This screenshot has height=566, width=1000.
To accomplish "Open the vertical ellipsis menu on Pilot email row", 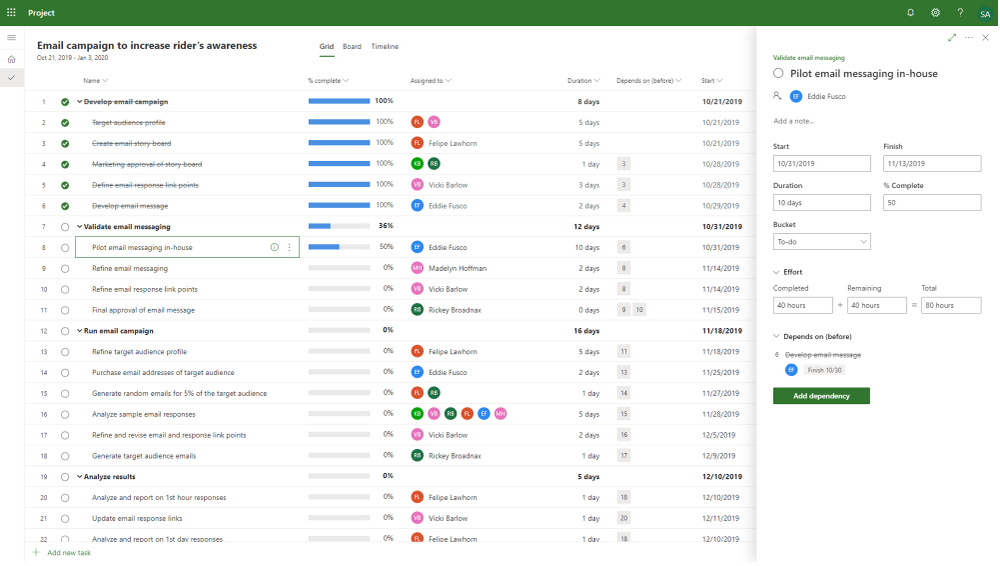I will click(x=290, y=248).
